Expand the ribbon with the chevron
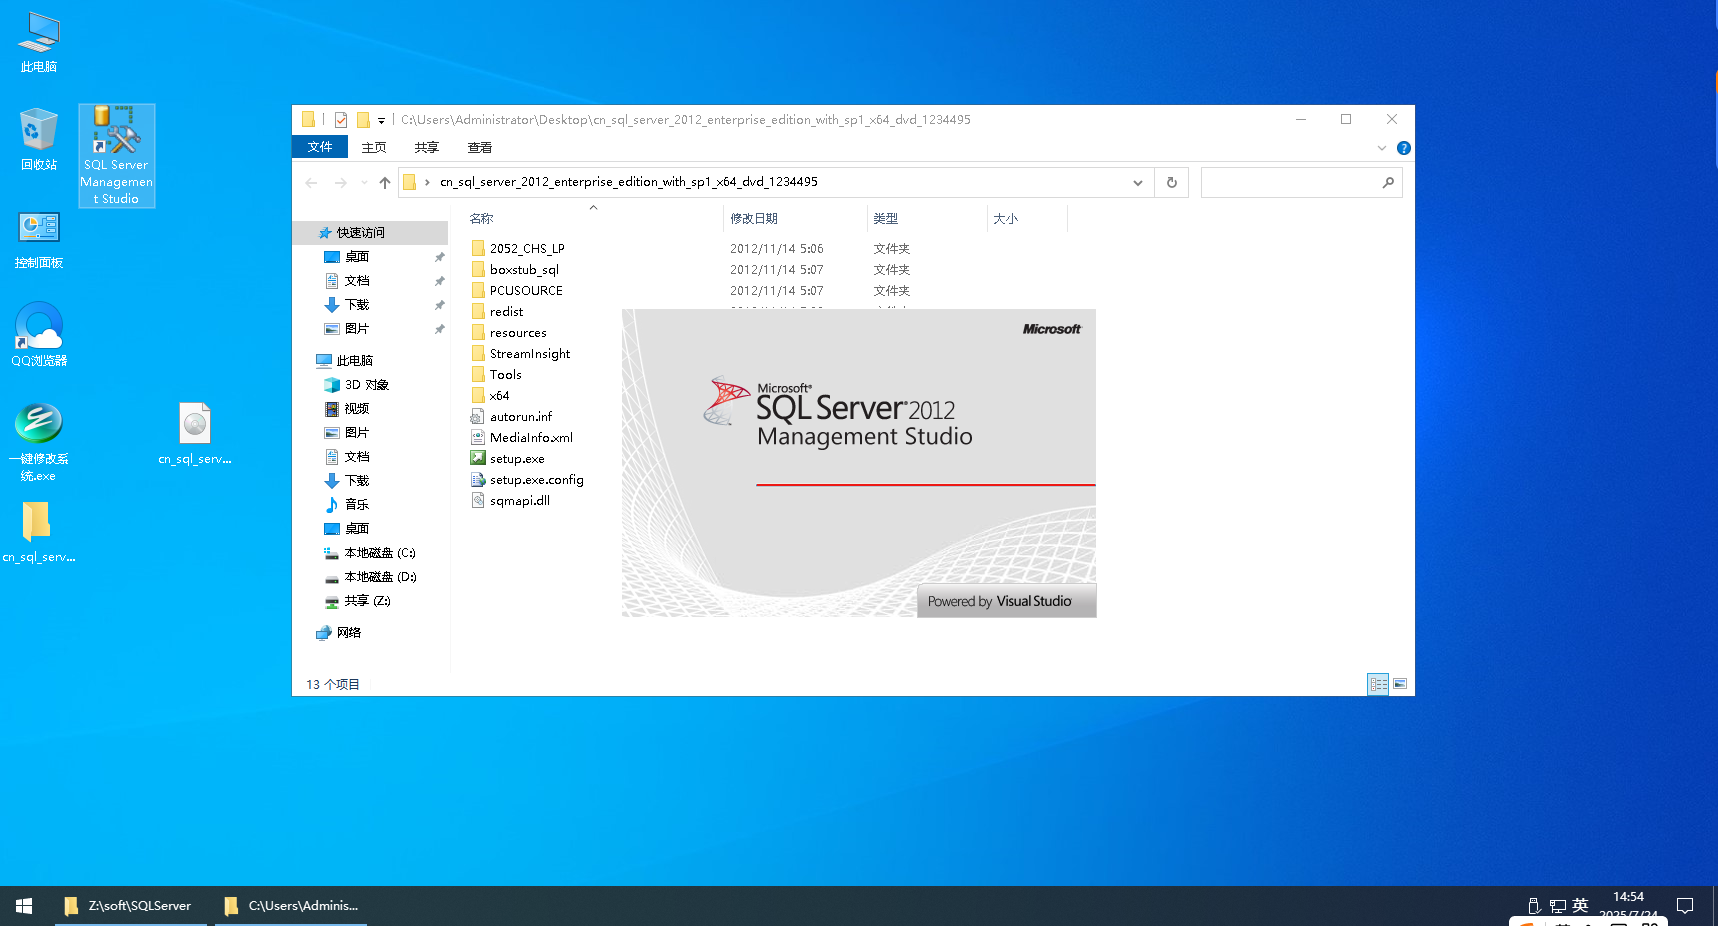Image resolution: width=1718 pixels, height=926 pixels. (x=1382, y=148)
